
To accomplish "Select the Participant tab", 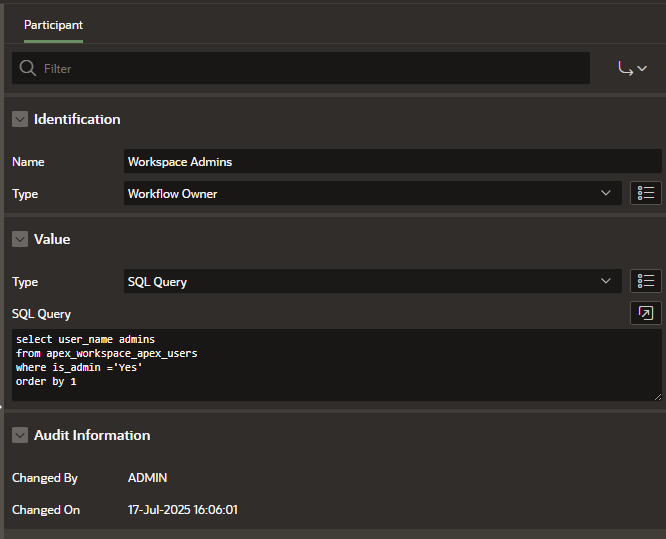I will pyautogui.click(x=53, y=25).
